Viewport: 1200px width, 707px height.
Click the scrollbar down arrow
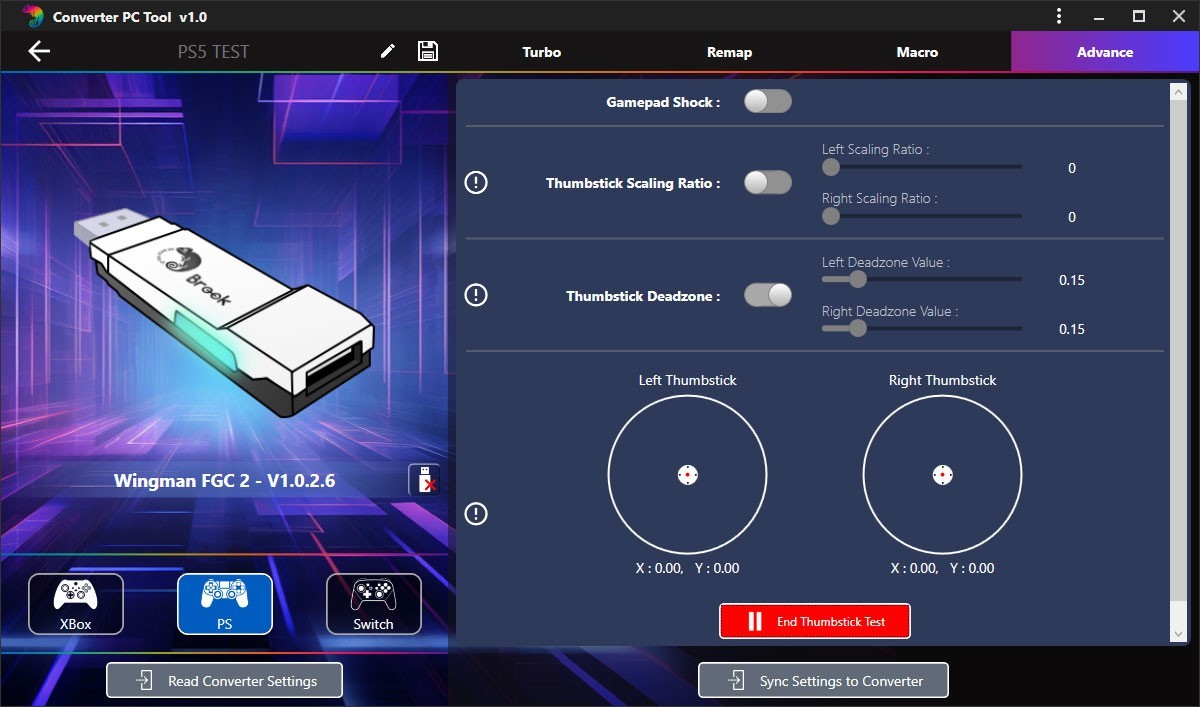pyautogui.click(x=1178, y=635)
